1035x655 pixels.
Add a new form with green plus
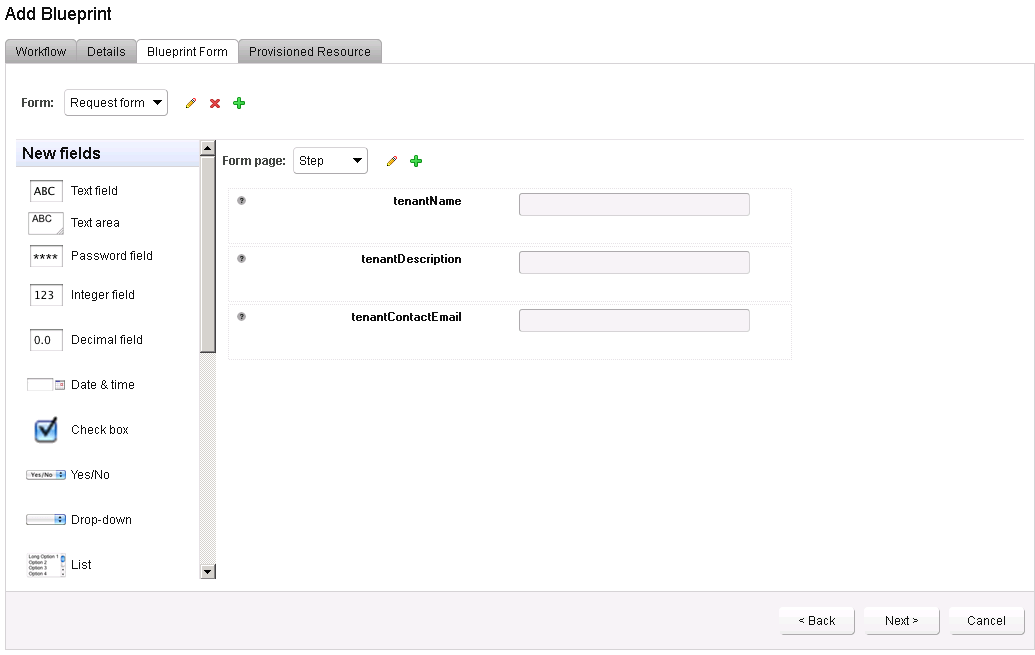(239, 103)
